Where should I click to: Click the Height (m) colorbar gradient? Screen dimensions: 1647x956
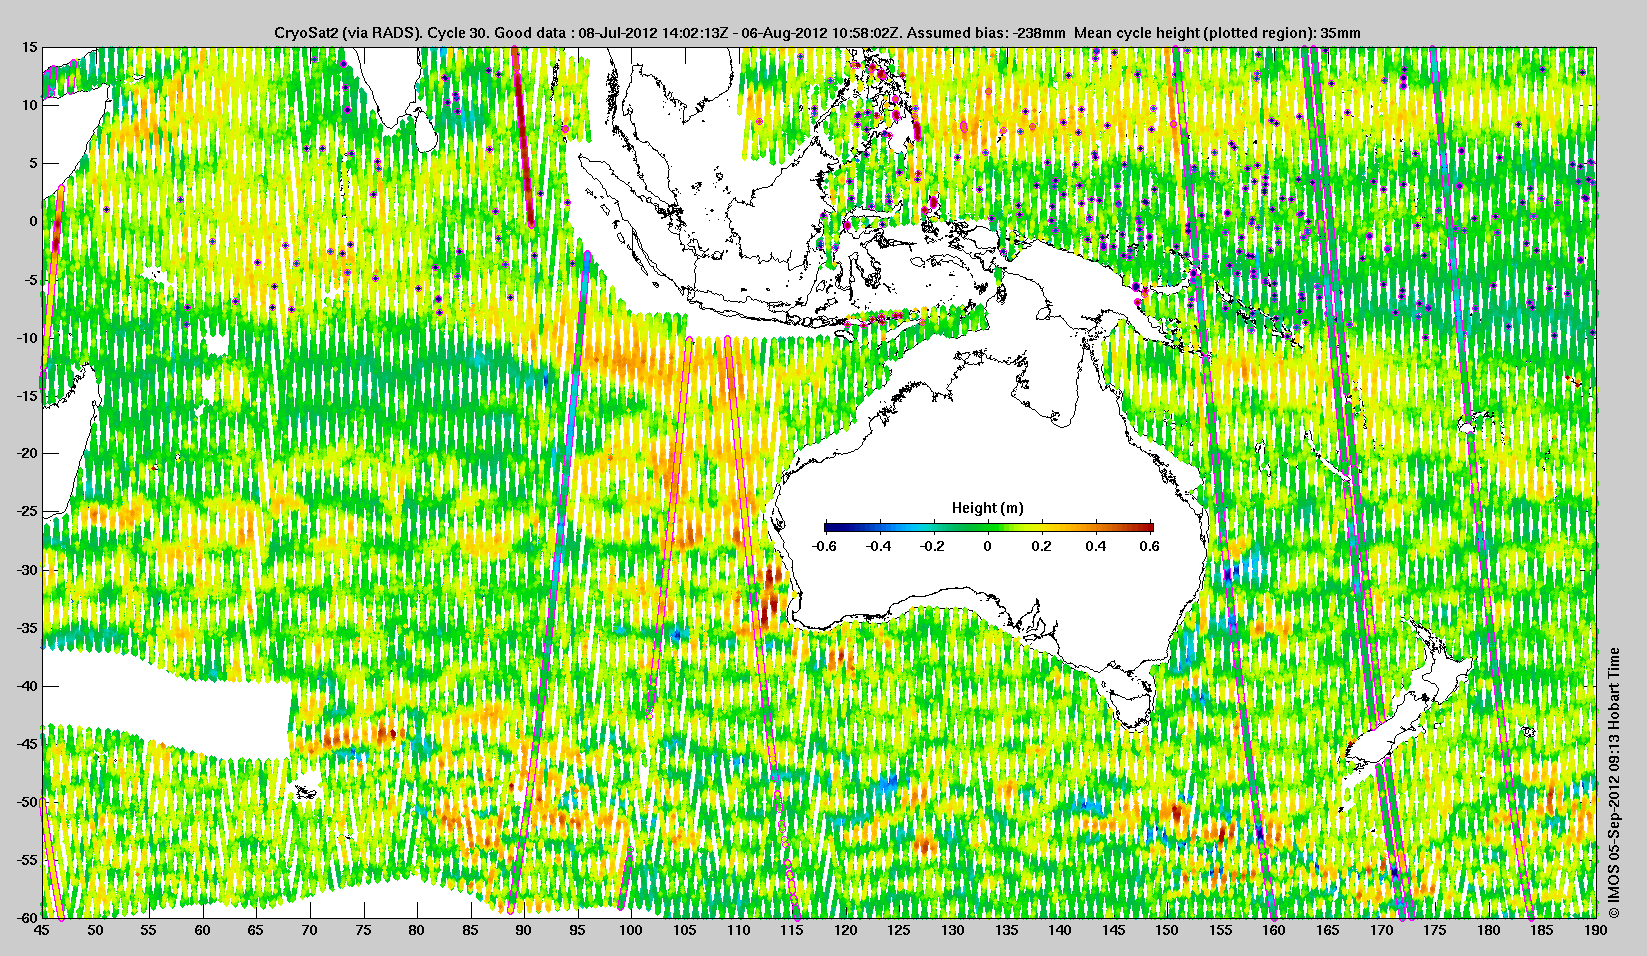pos(988,527)
